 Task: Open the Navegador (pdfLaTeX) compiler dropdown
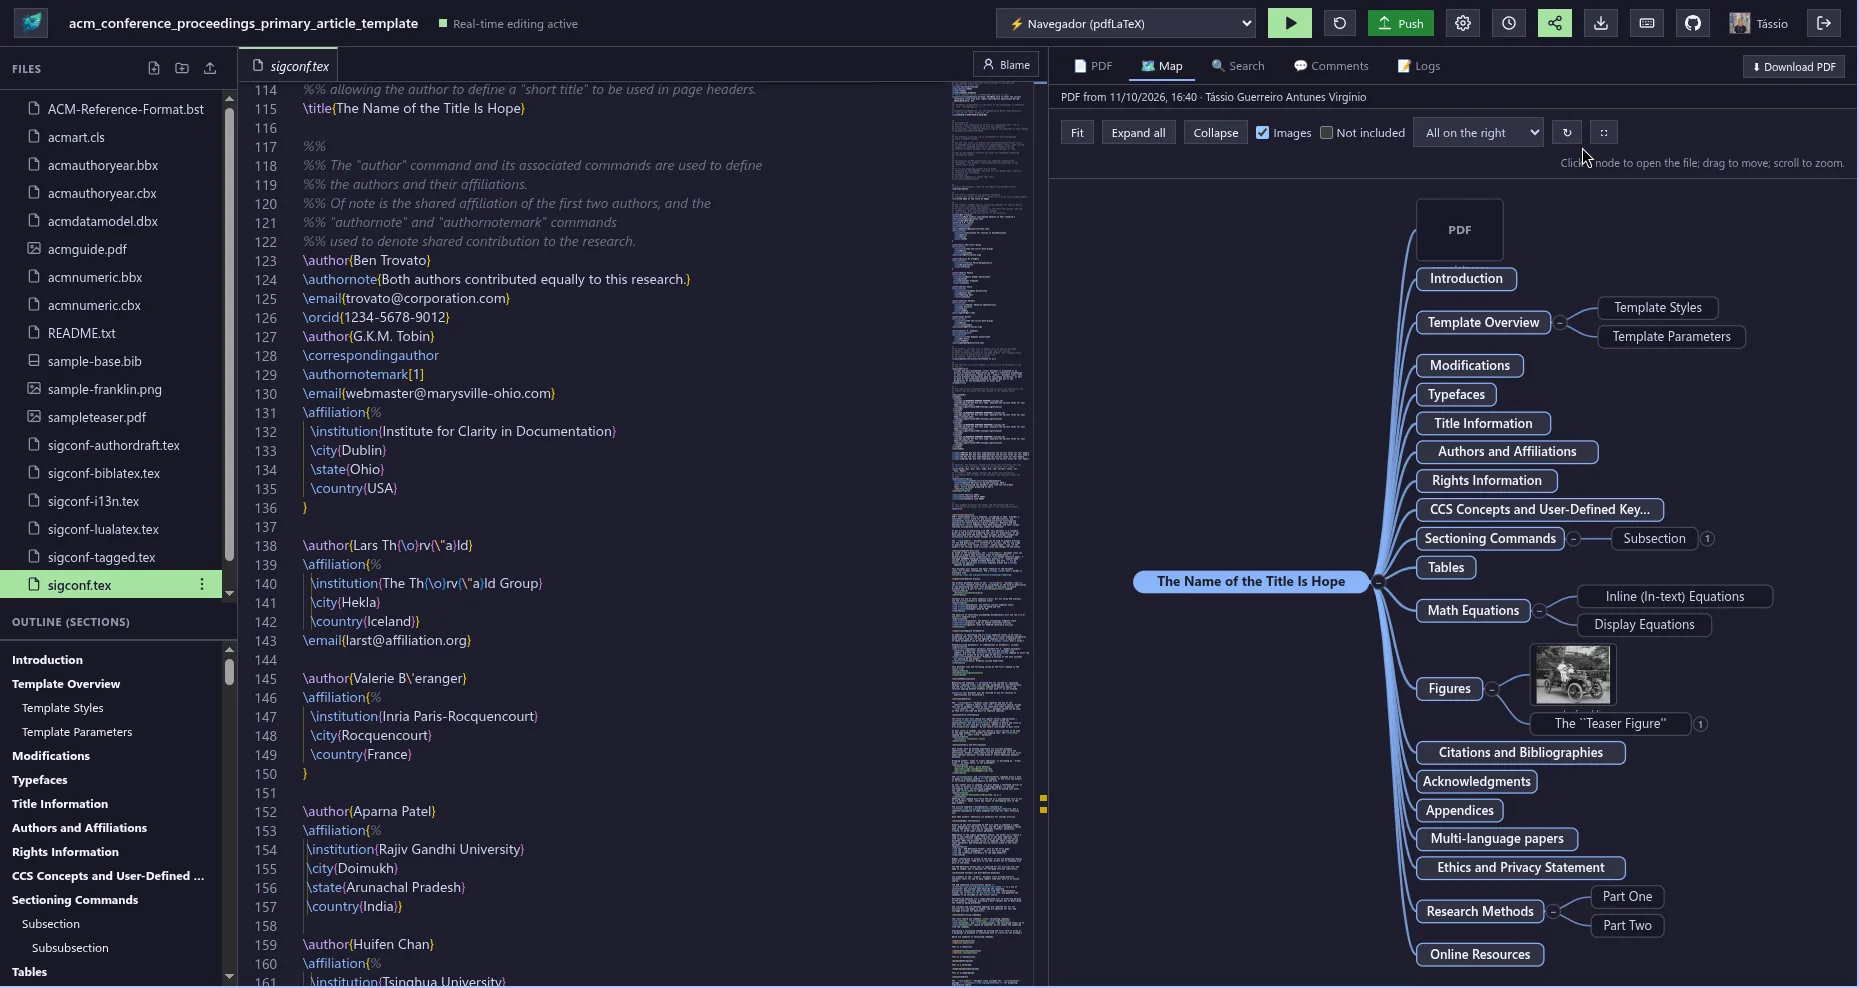pos(1126,23)
